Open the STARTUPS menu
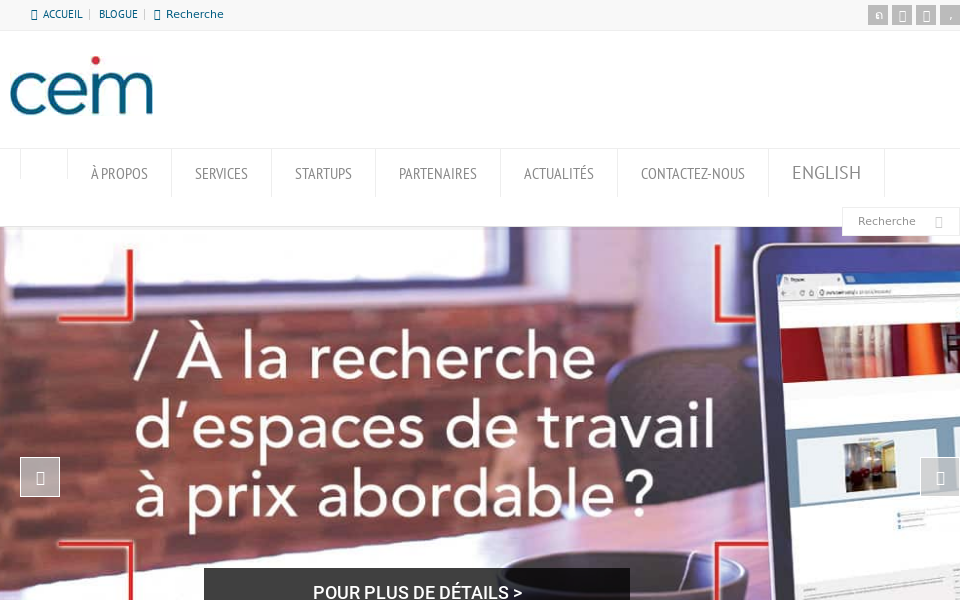 pos(323,173)
